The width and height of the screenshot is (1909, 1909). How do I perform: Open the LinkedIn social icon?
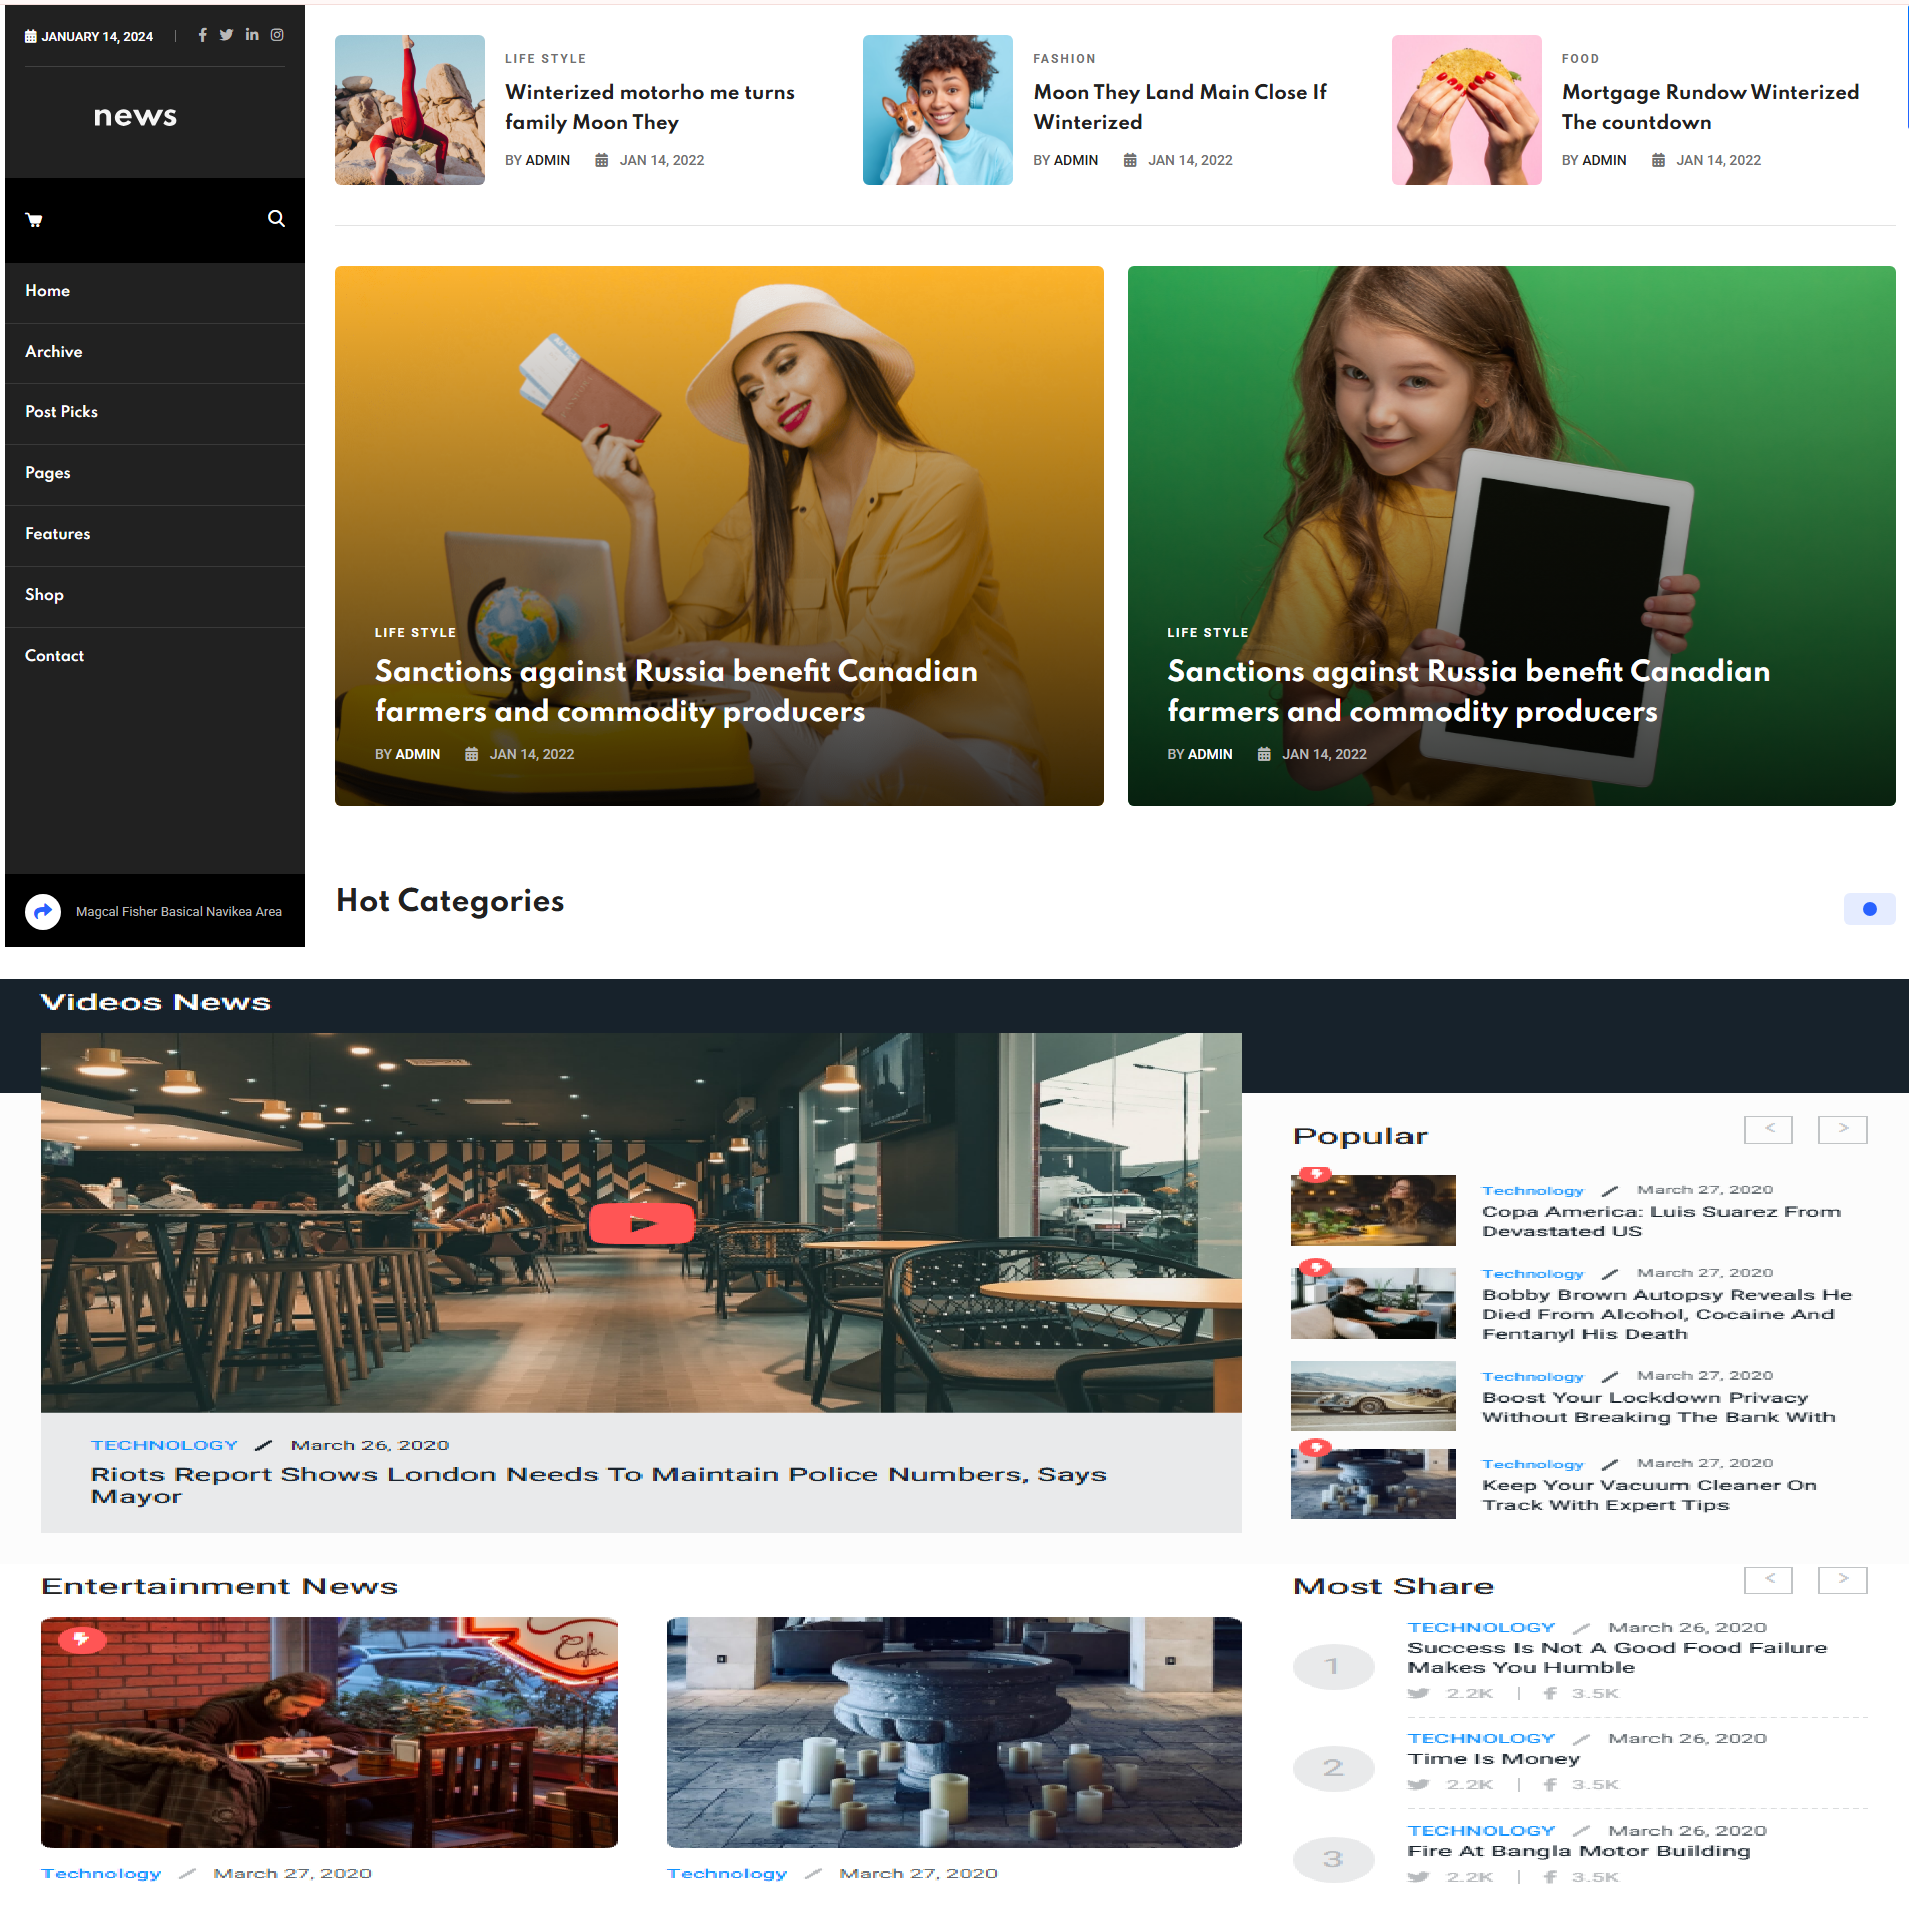click(x=252, y=34)
